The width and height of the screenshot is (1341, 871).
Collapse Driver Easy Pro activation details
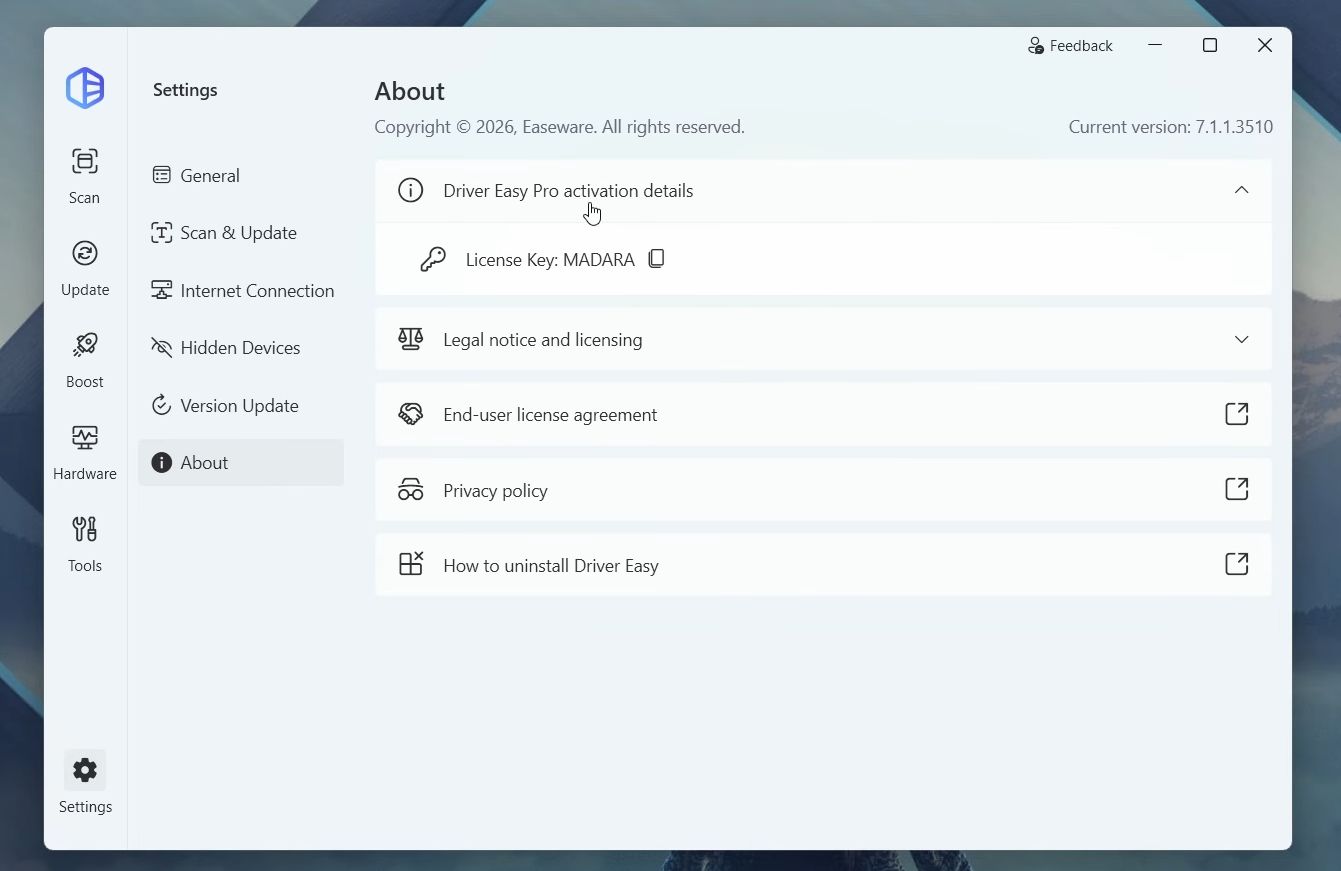(x=1241, y=190)
